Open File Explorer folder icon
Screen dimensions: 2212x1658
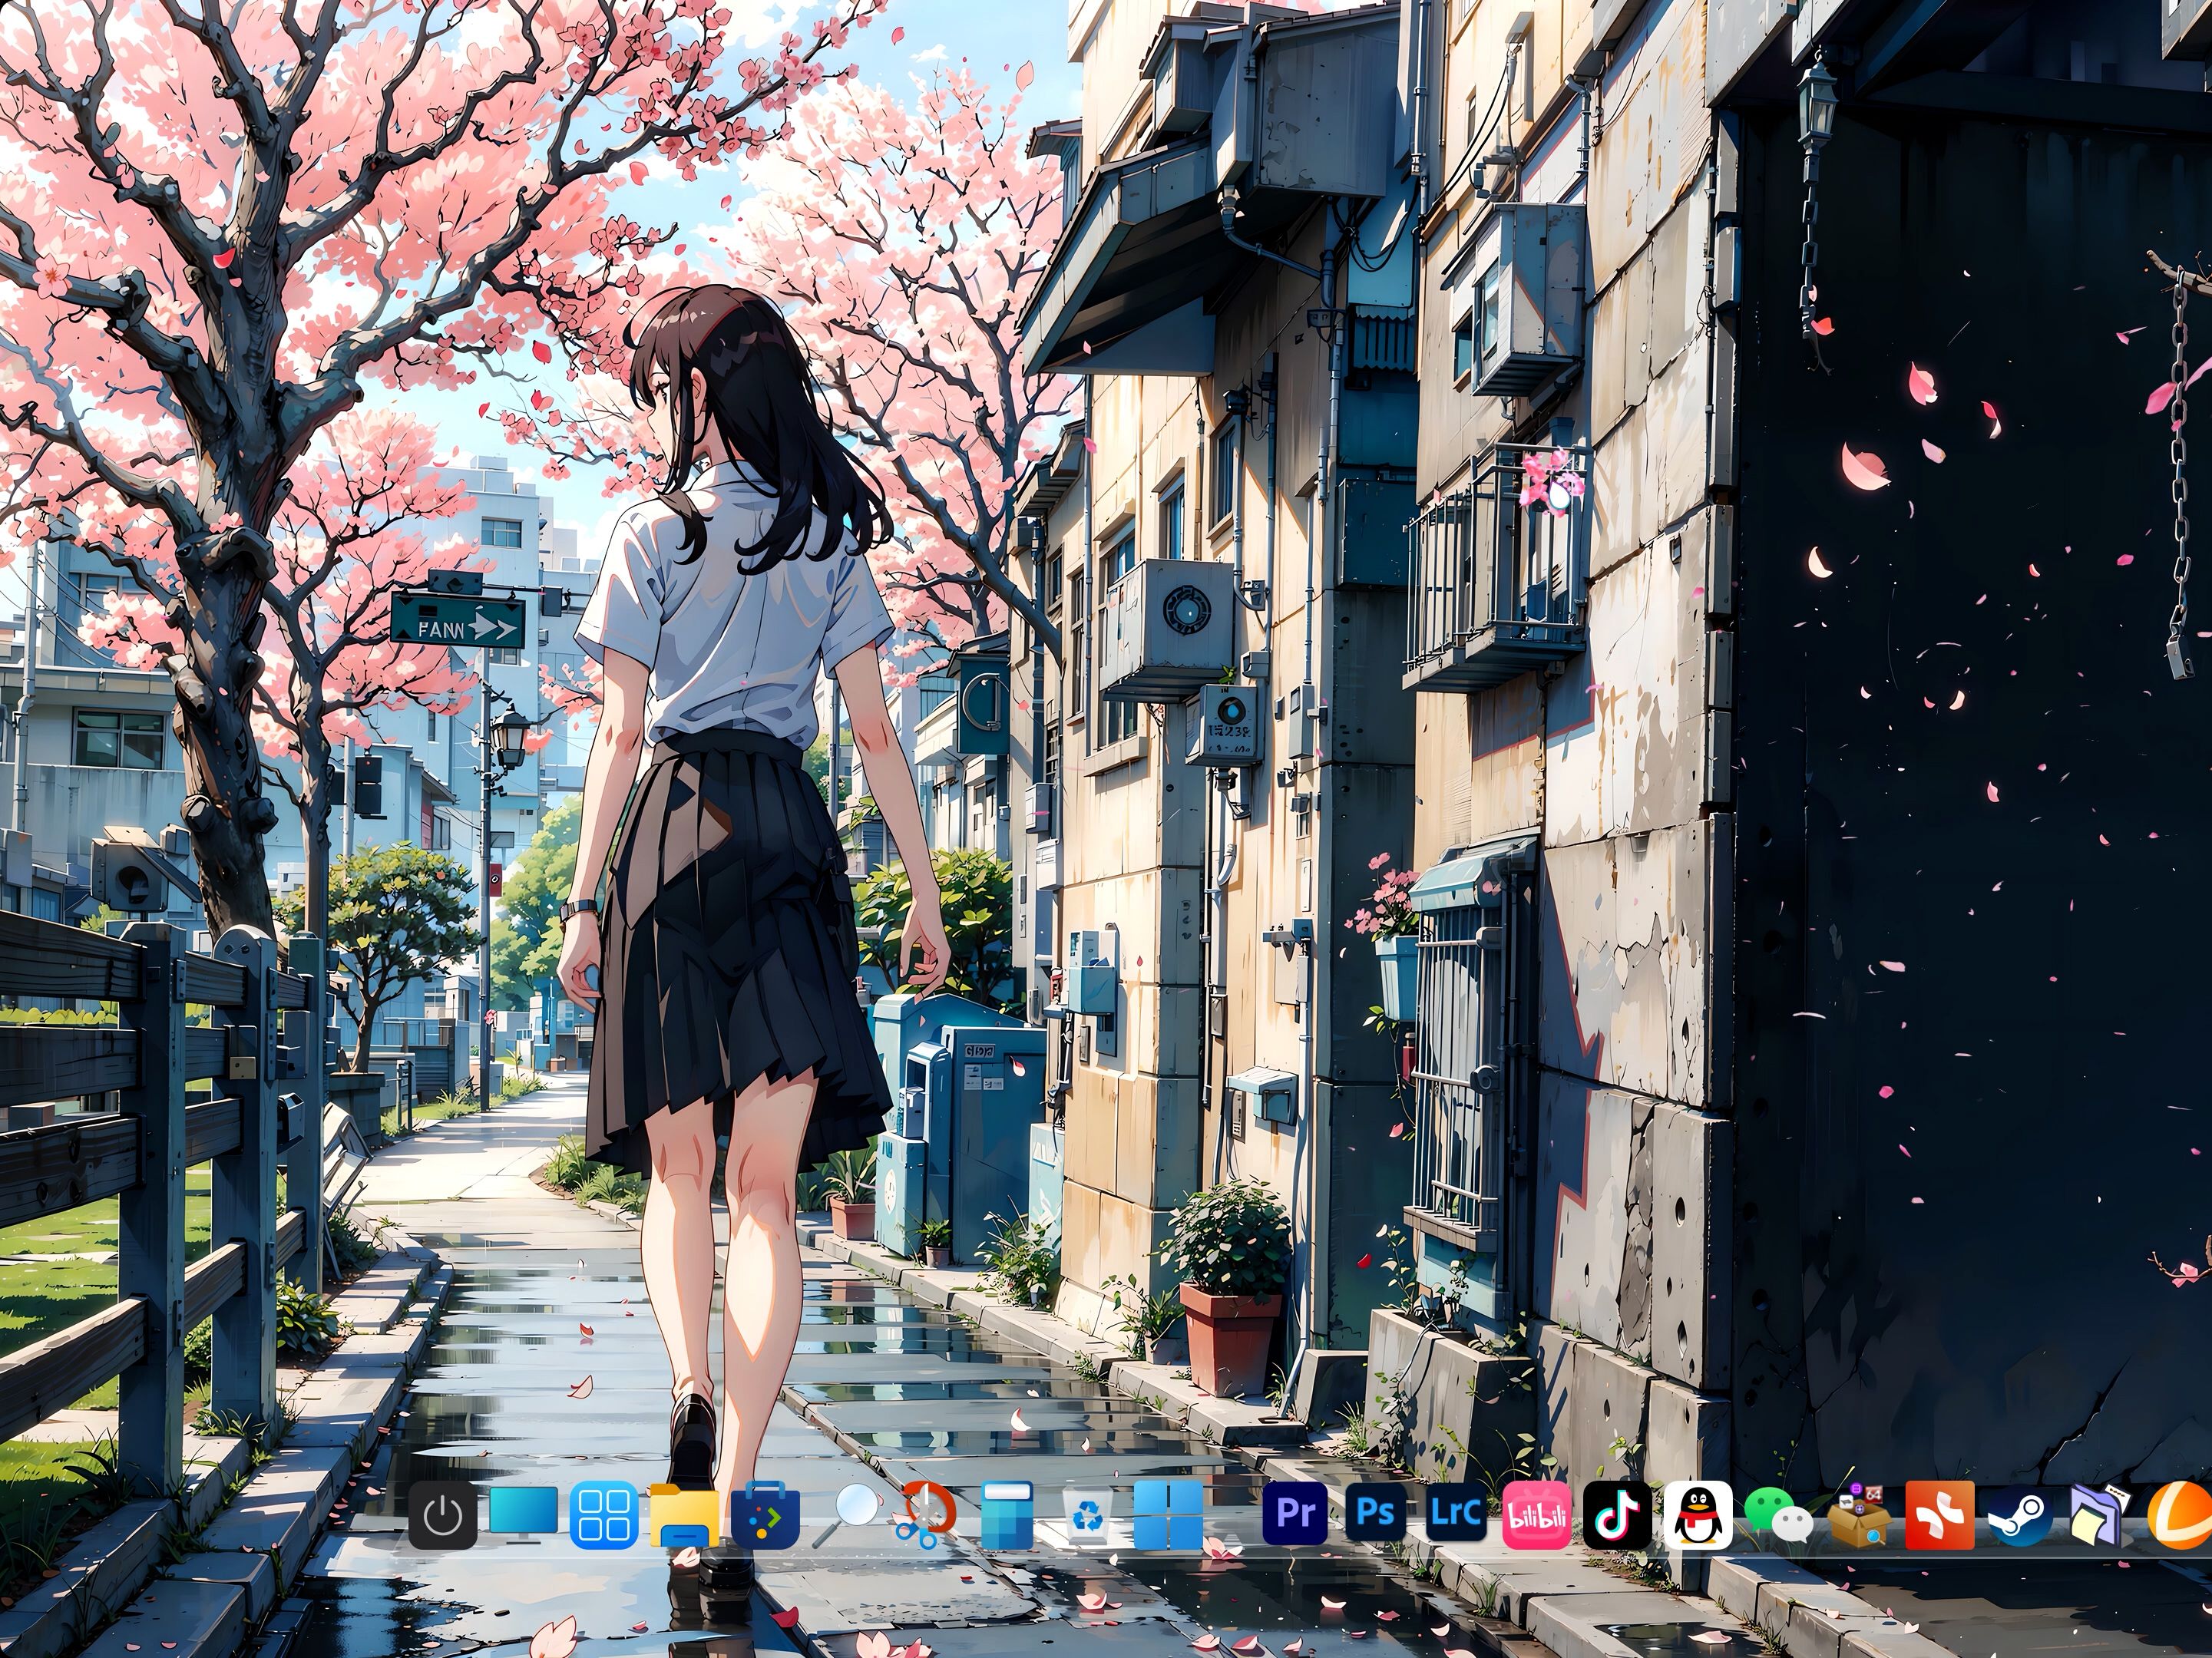click(684, 1515)
